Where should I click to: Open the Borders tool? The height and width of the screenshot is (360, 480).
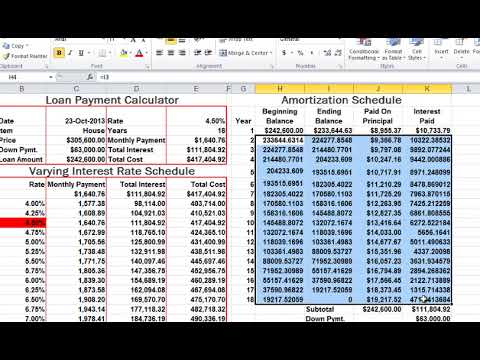click(102, 53)
